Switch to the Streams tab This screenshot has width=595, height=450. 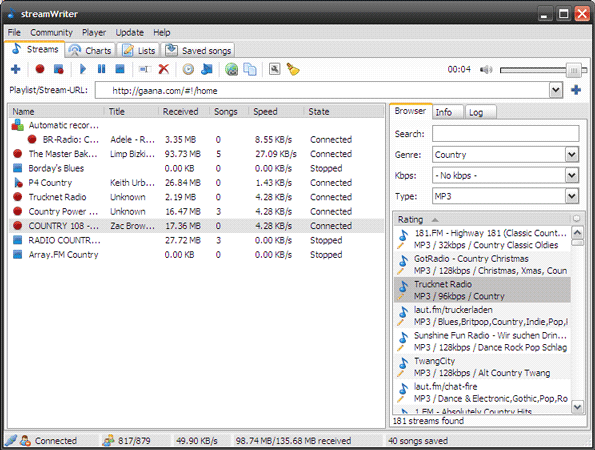coord(35,49)
